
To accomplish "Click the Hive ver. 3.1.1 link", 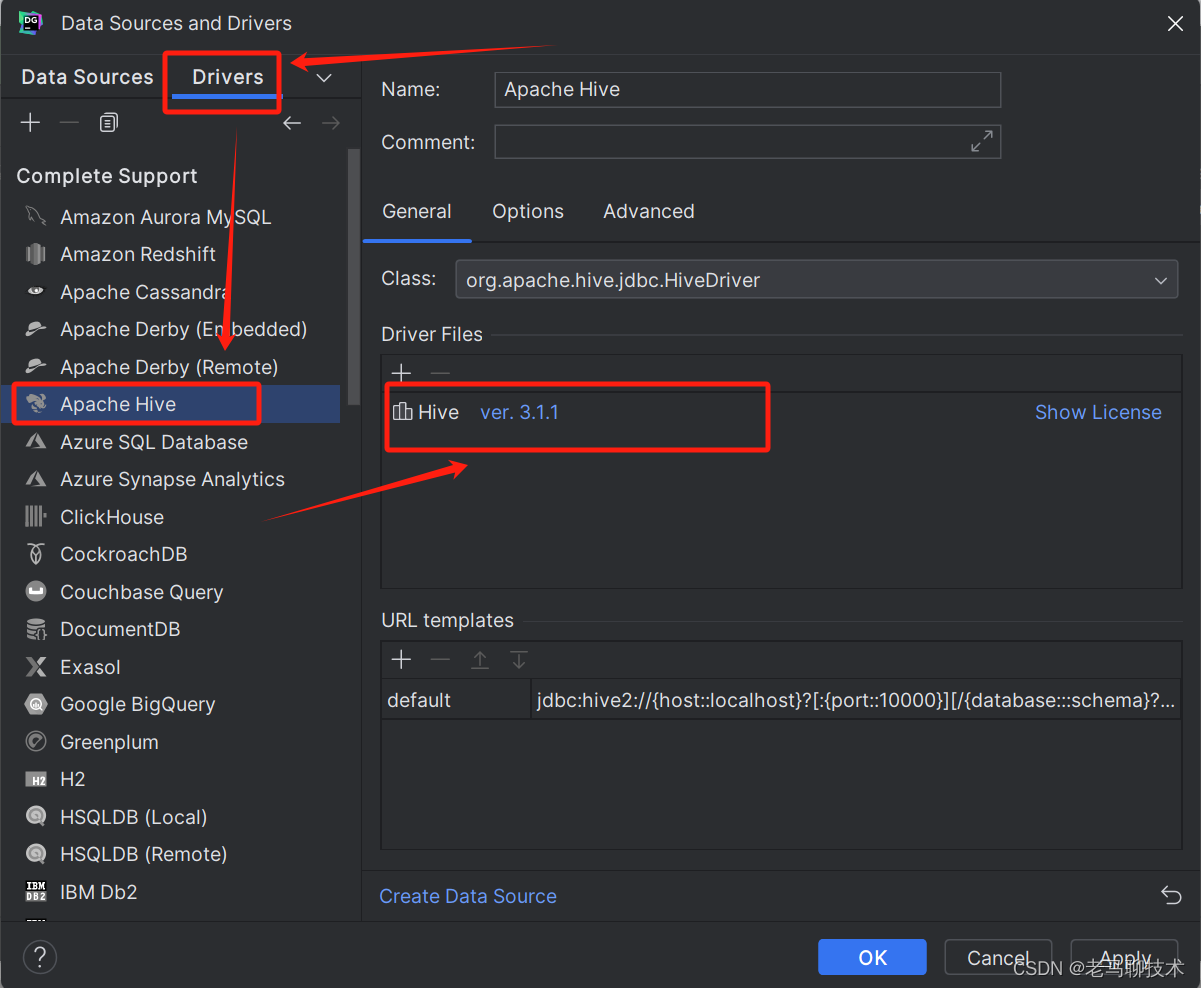I will point(519,413).
